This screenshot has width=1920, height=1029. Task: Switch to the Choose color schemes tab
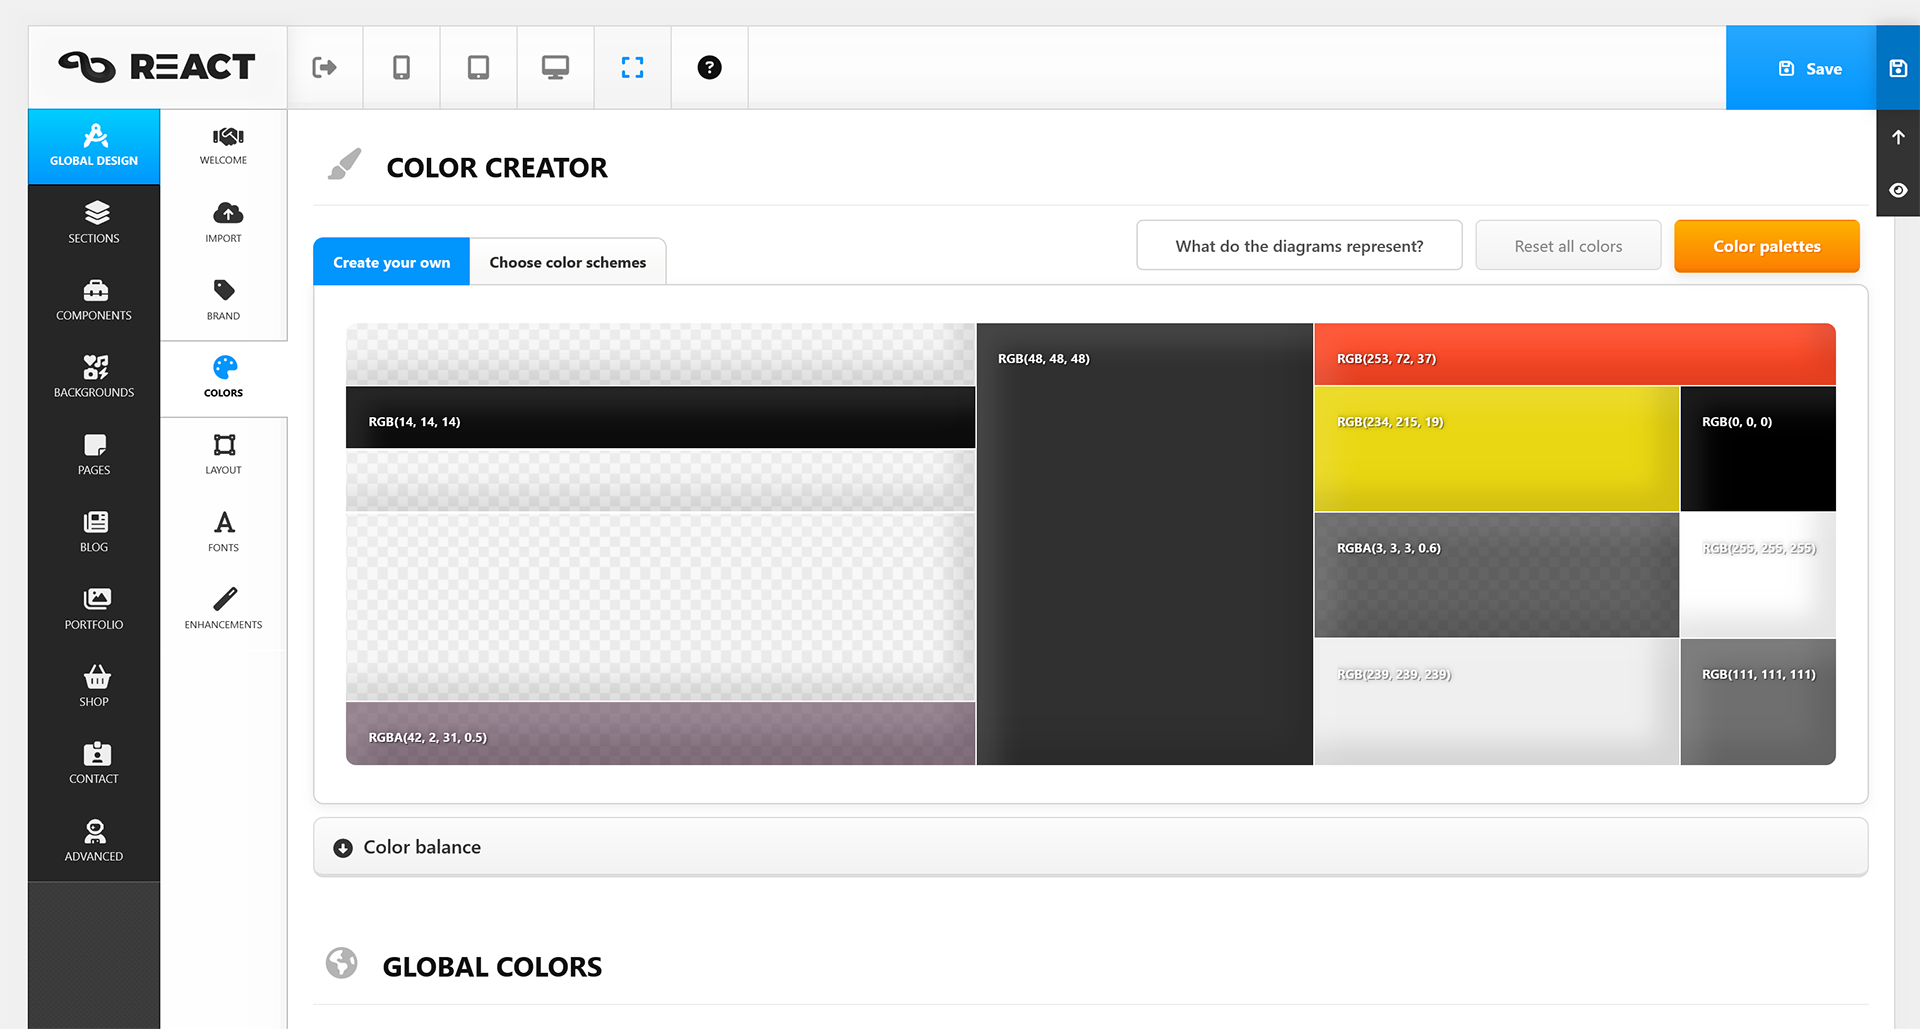[x=567, y=261]
